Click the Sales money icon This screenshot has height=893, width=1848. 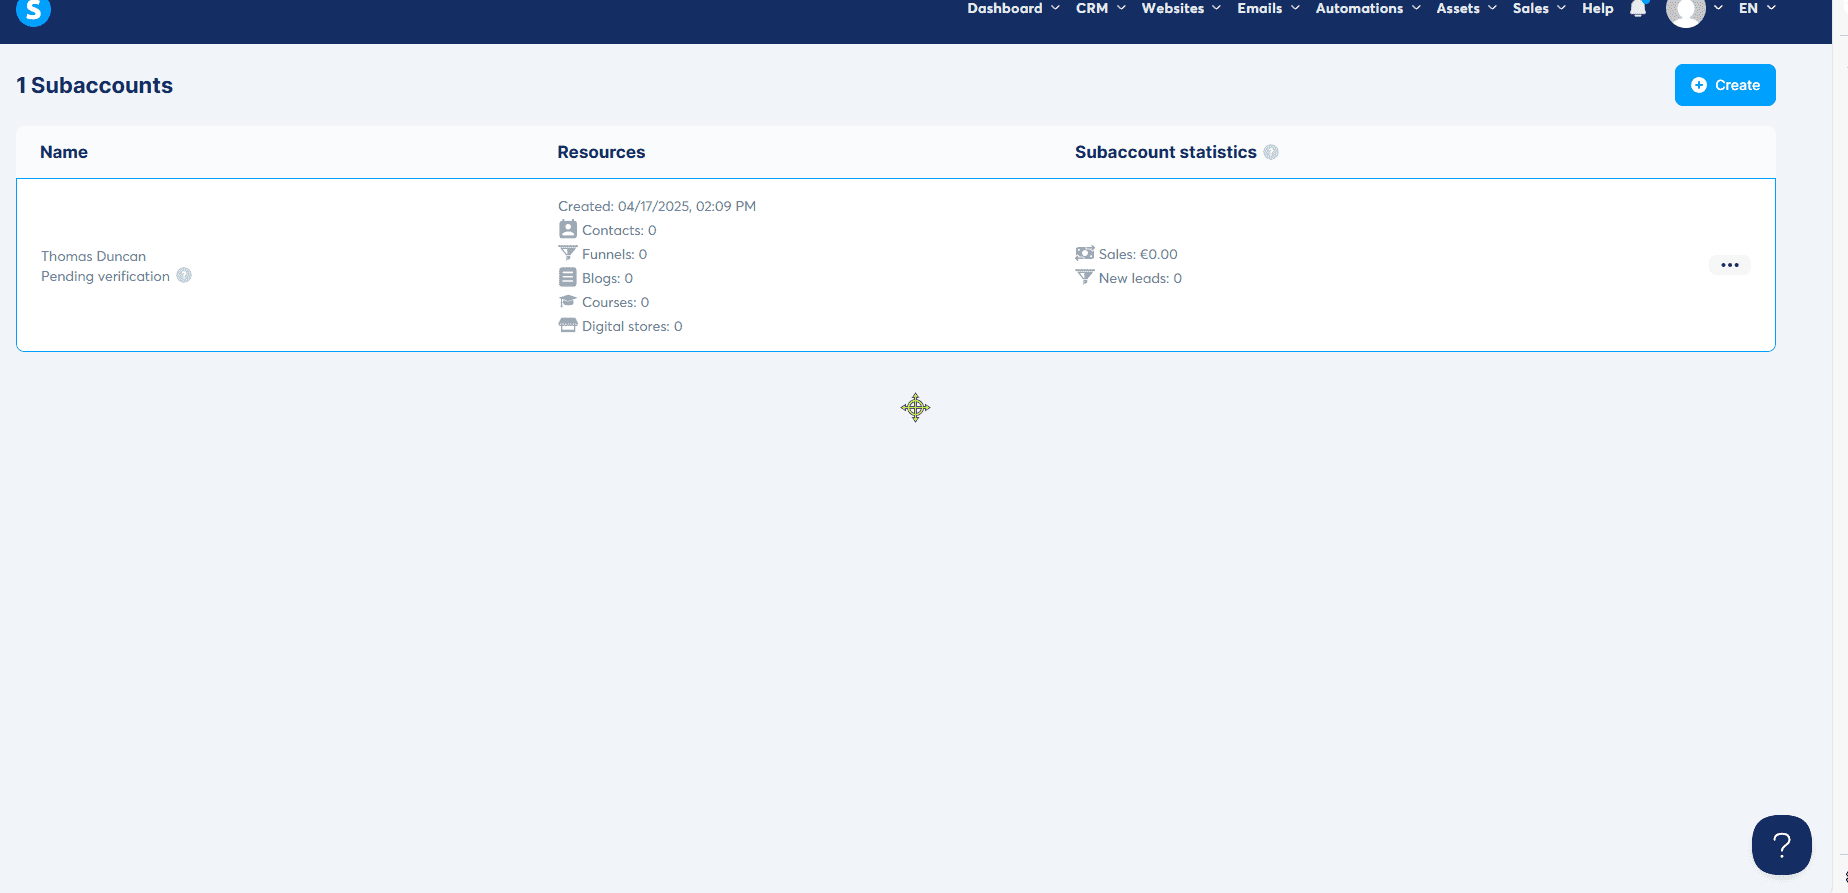coord(1084,254)
